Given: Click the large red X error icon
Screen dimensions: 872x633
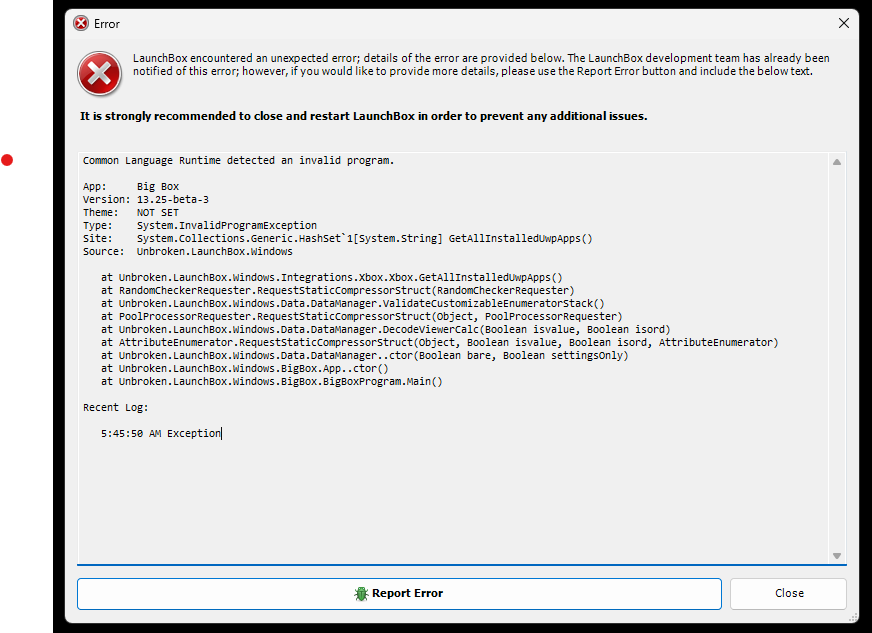Looking at the screenshot, I should 99,73.
